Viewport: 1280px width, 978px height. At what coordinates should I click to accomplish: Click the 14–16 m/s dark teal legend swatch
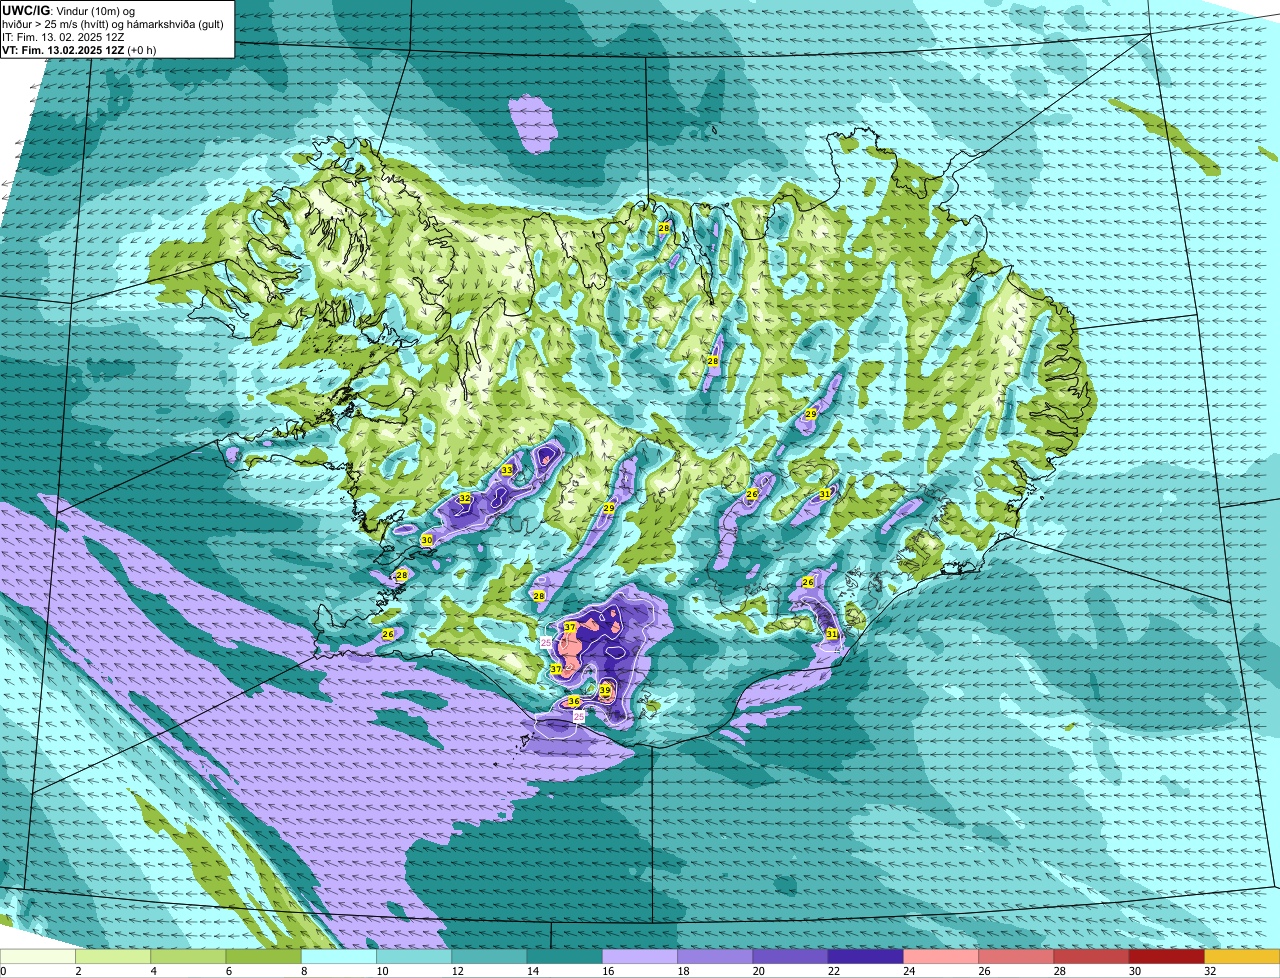565,956
